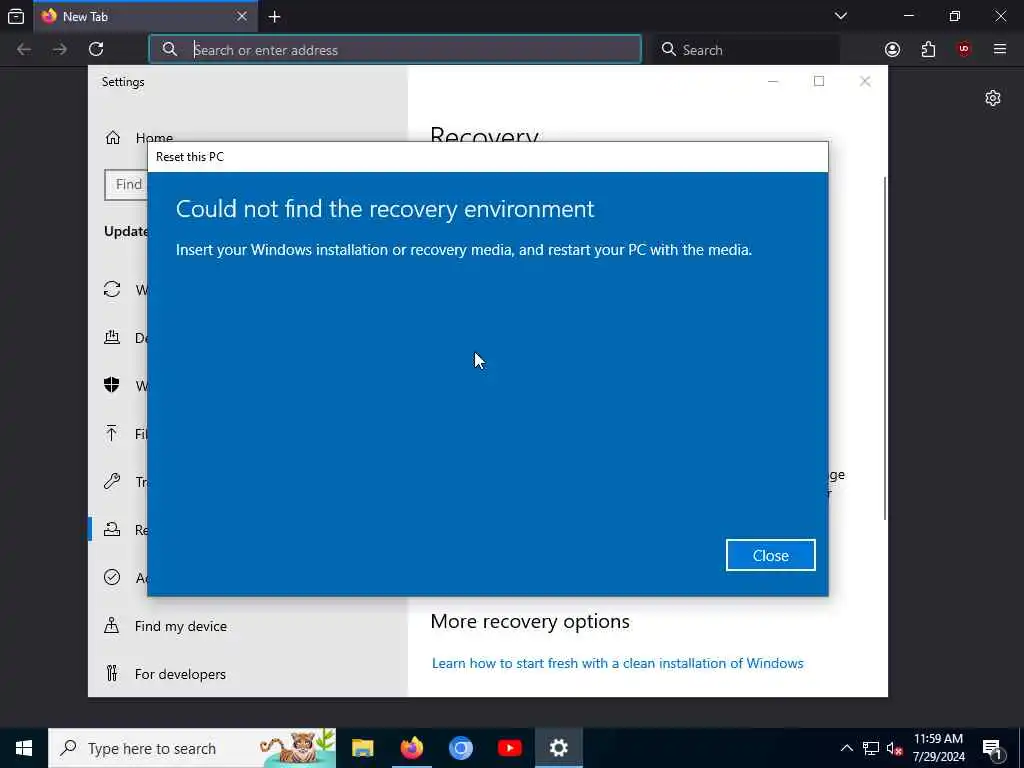Close the Reset this PC dialog
This screenshot has height=768, width=1024.
pos(770,555)
